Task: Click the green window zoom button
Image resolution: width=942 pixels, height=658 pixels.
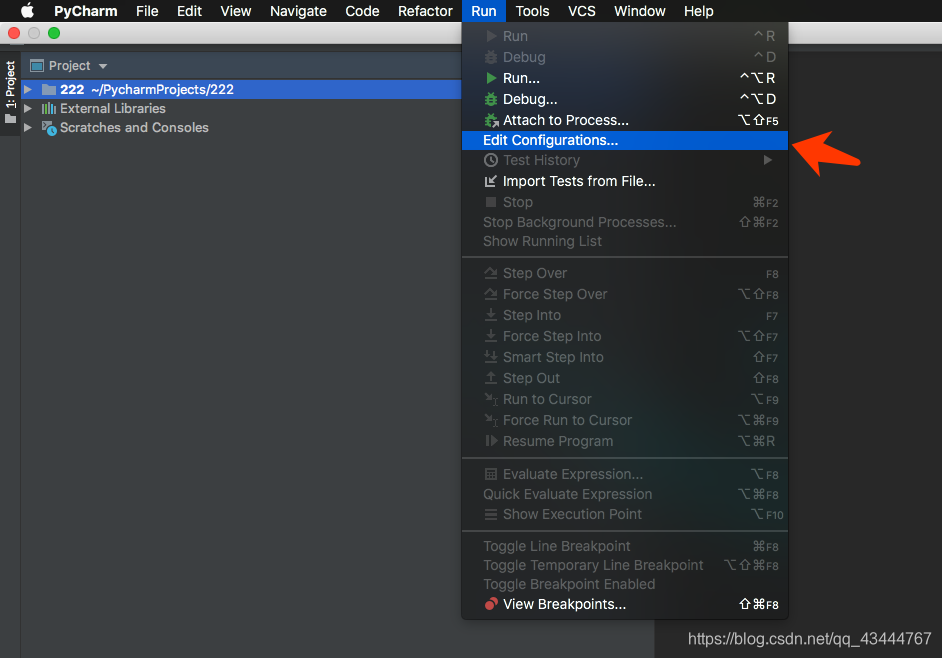Action: click(54, 33)
